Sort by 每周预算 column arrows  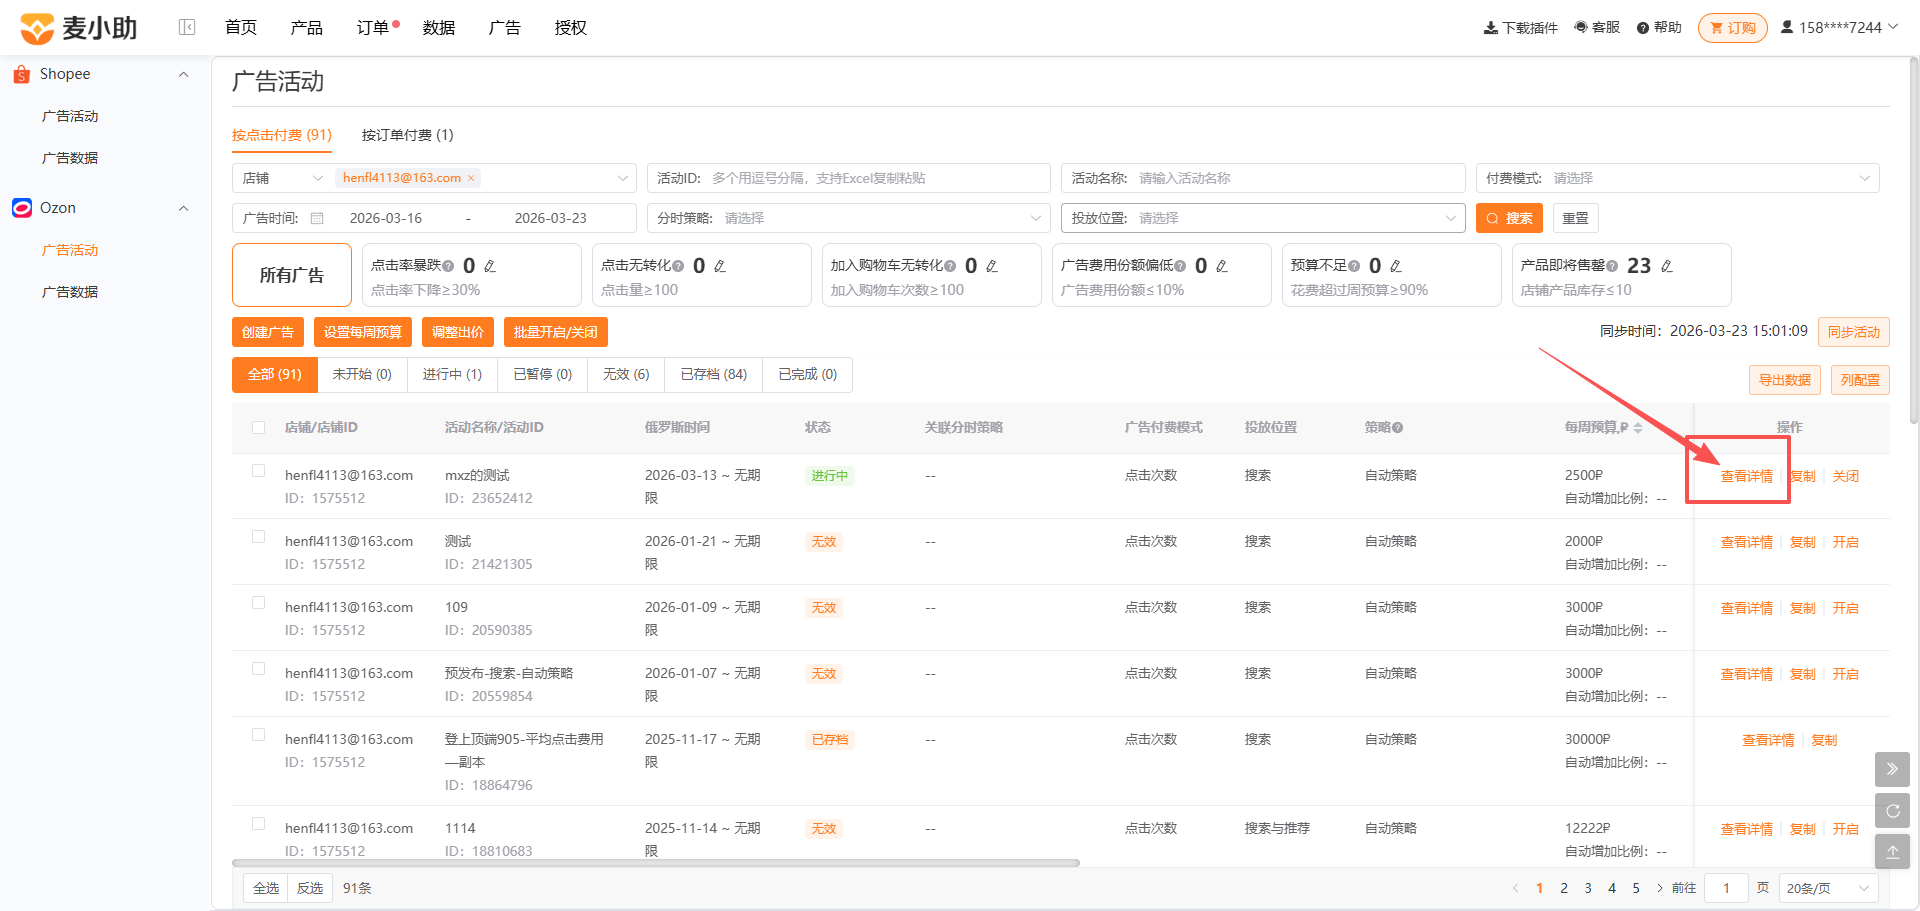pos(1638,428)
